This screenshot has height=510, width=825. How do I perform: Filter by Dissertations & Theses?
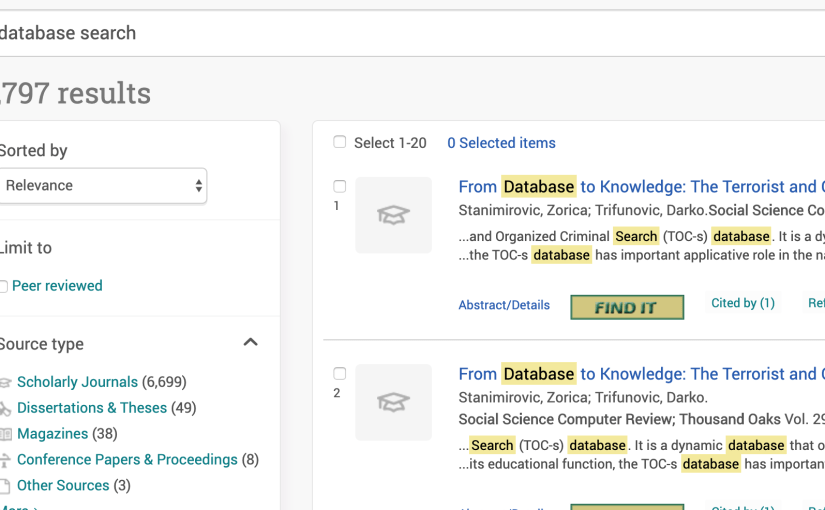point(92,407)
